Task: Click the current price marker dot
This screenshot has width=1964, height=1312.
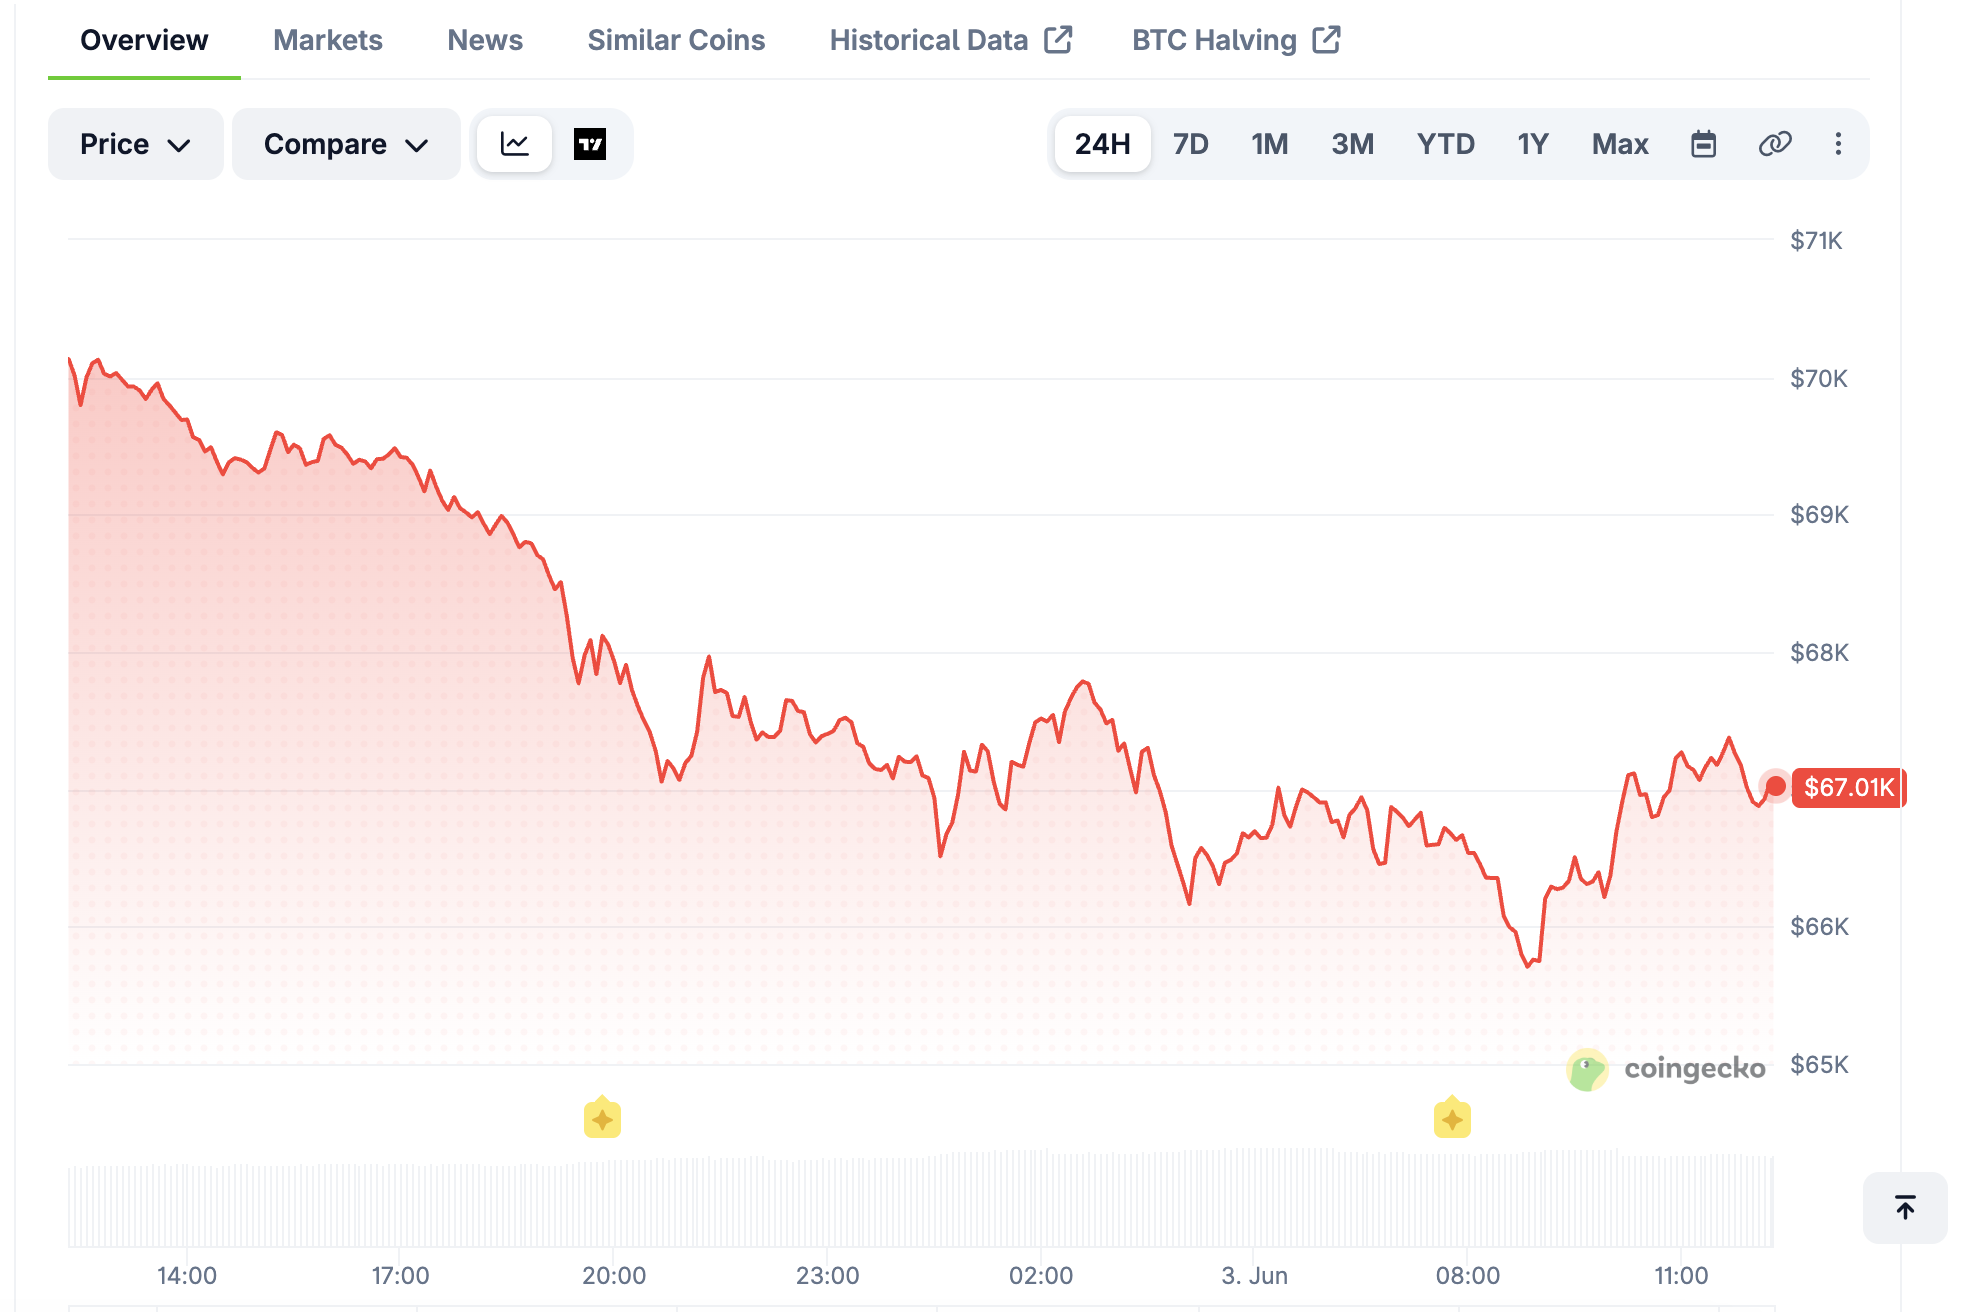Action: click(1775, 787)
